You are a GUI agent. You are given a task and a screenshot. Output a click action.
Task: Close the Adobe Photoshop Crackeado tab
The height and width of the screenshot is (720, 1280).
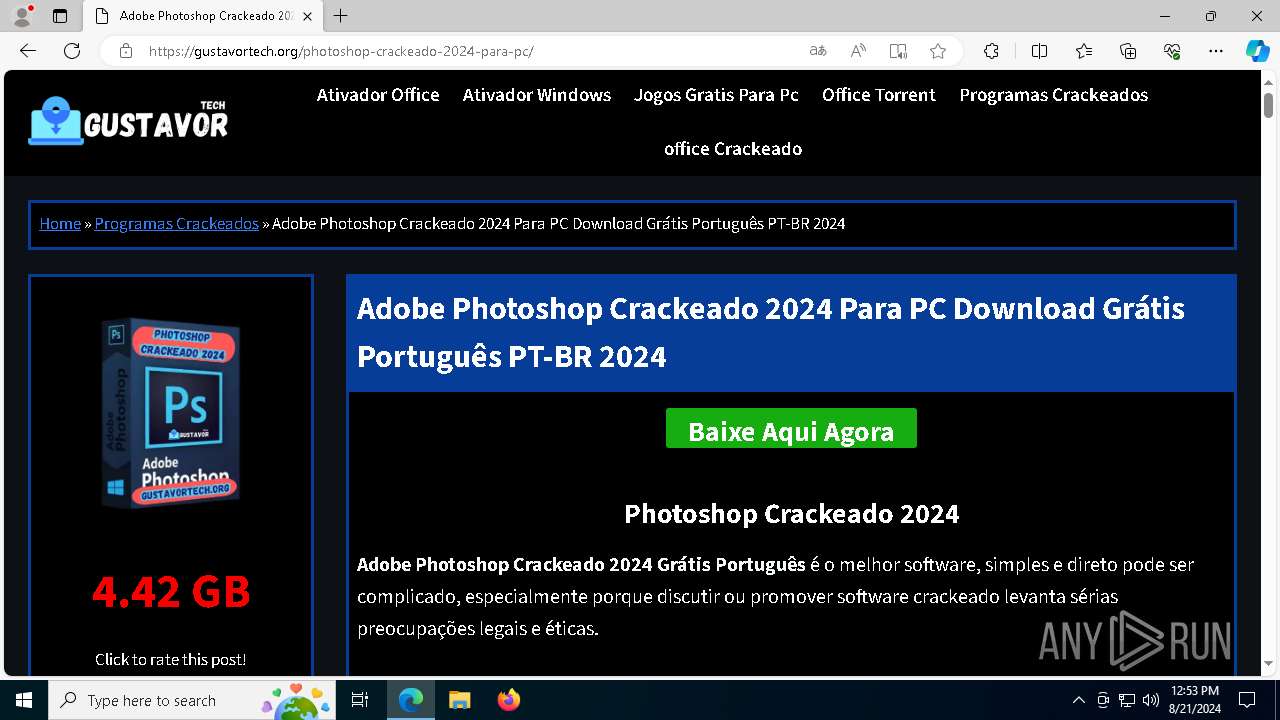309,16
